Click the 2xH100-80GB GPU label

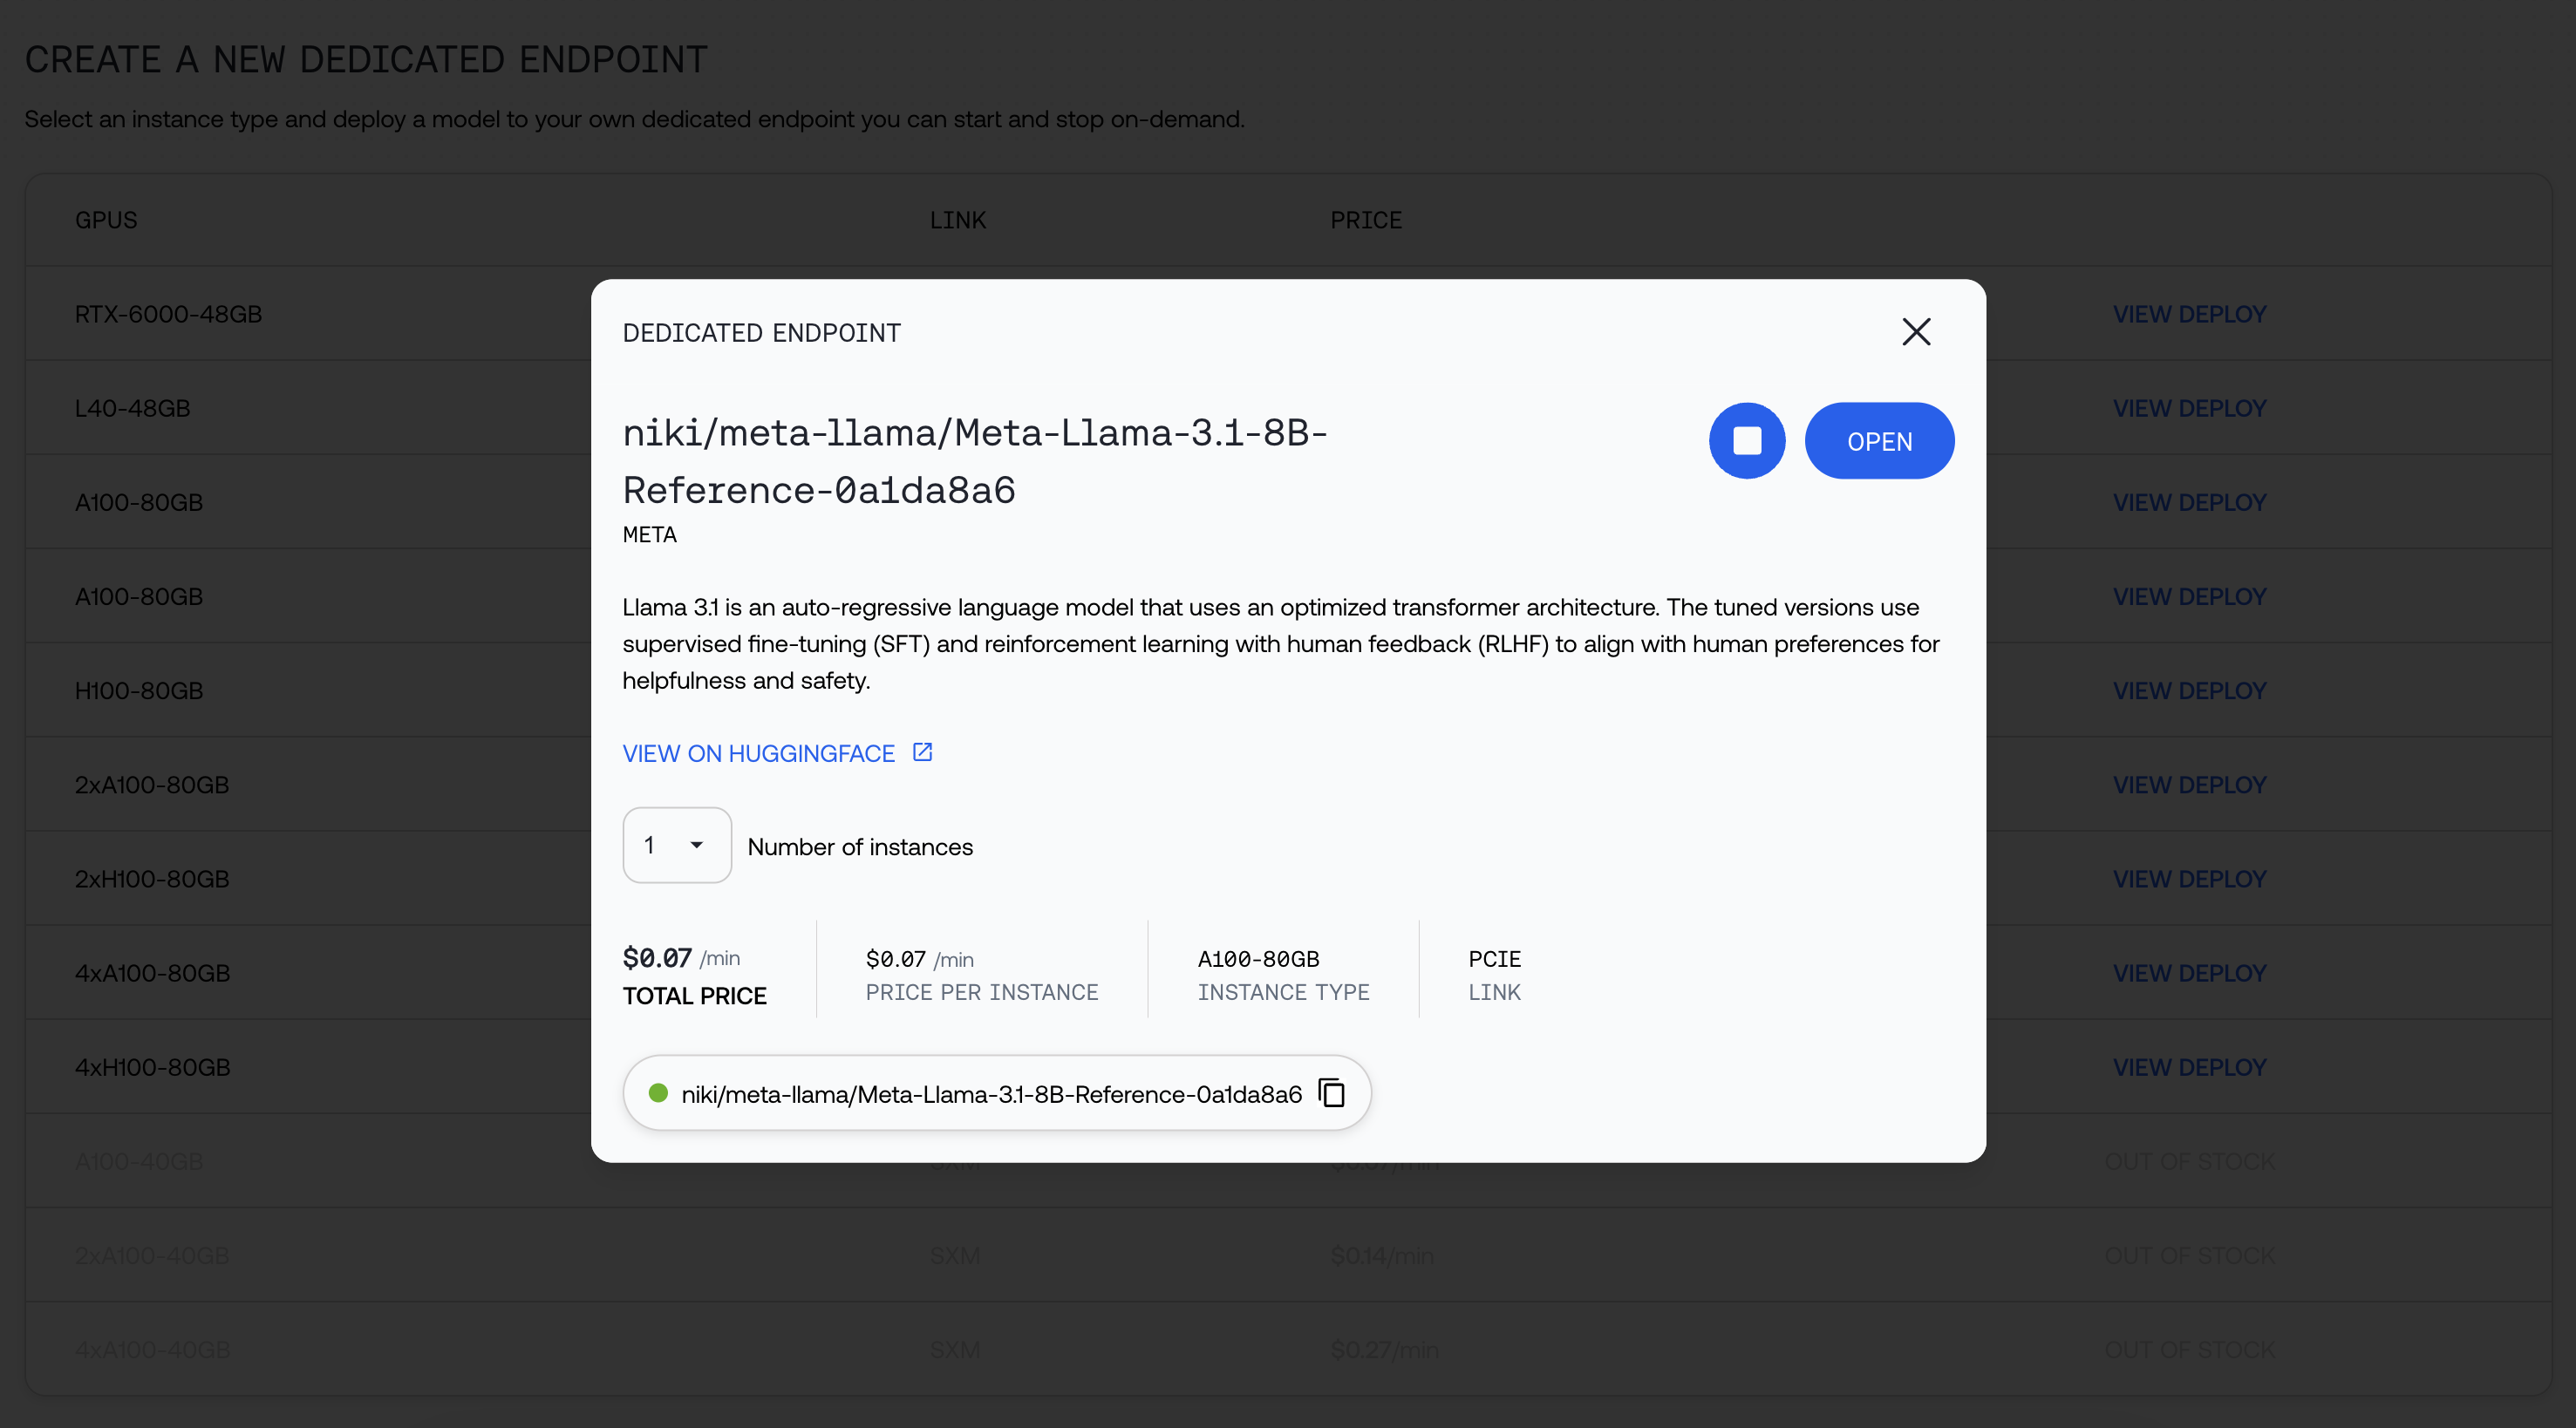pyautogui.click(x=152, y=879)
